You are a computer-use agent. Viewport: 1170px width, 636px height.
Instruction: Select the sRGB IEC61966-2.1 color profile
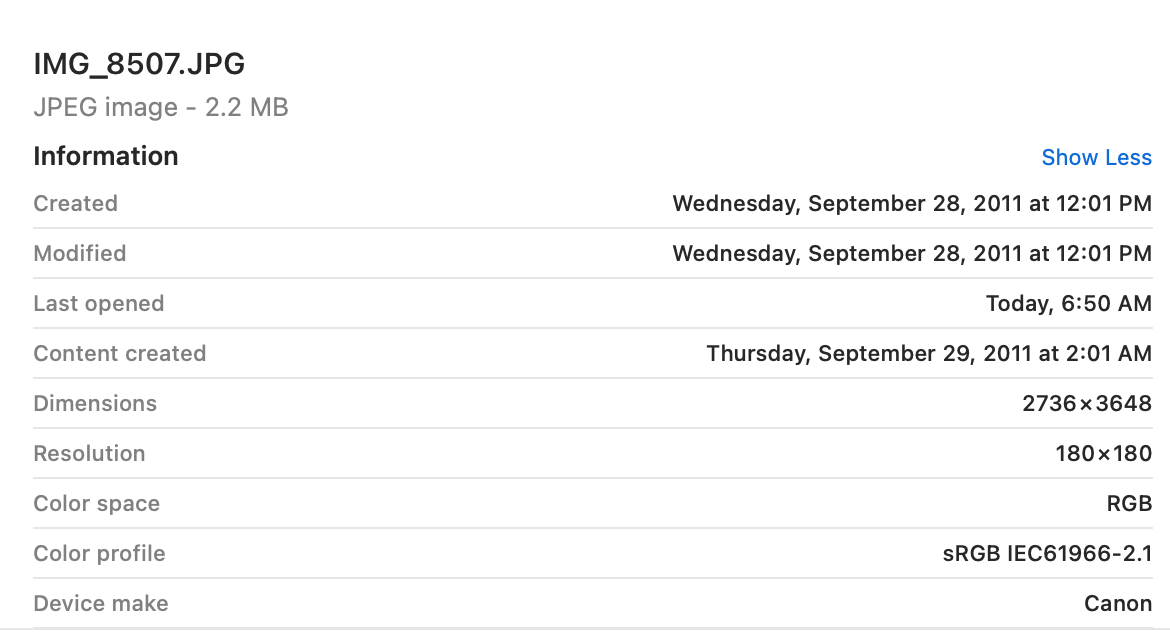click(1045, 553)
